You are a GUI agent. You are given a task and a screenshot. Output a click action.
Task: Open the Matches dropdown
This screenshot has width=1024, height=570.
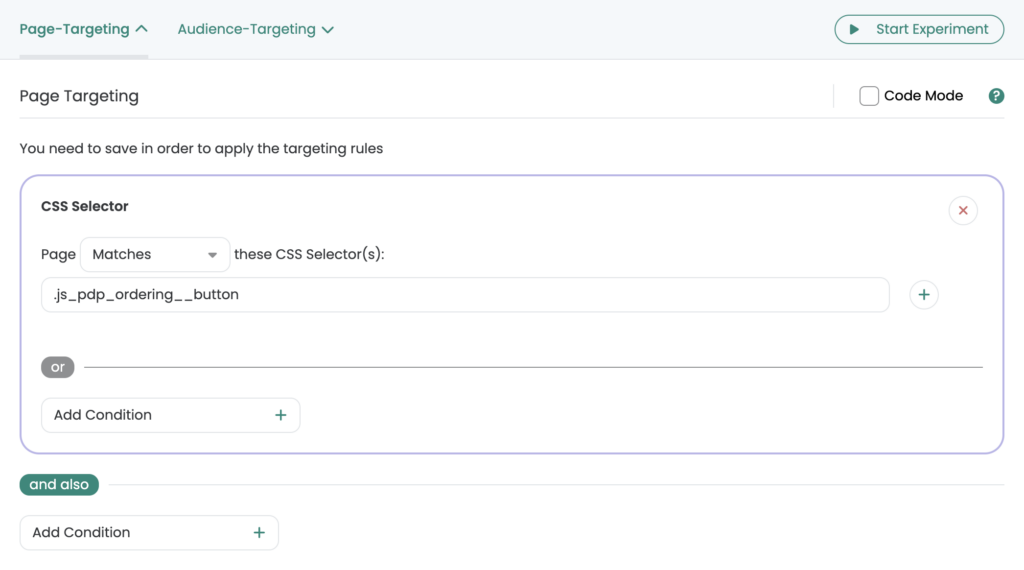point(155,255)
